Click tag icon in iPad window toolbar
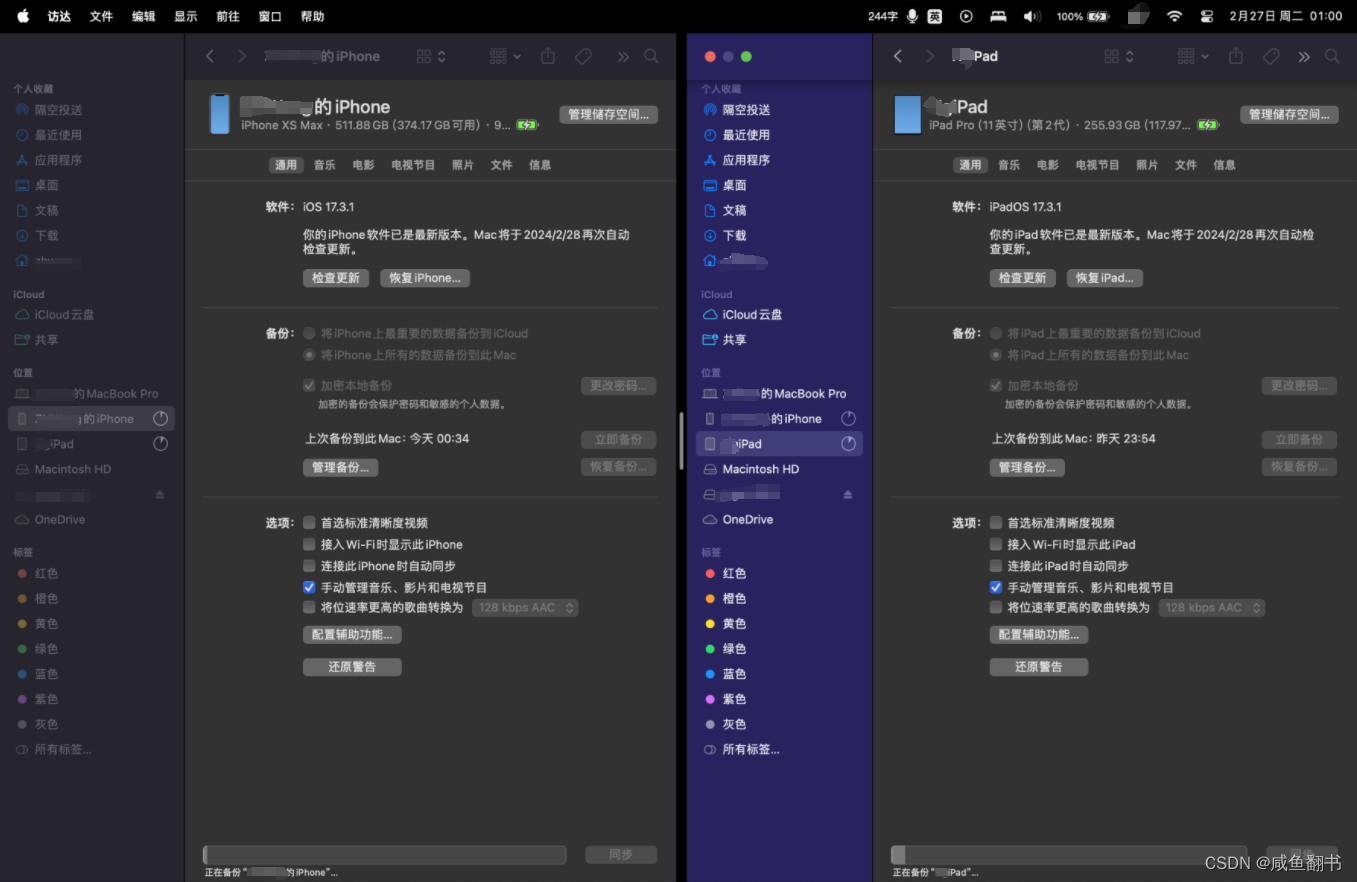The image size is (1357, 882). click(1271, 57)
